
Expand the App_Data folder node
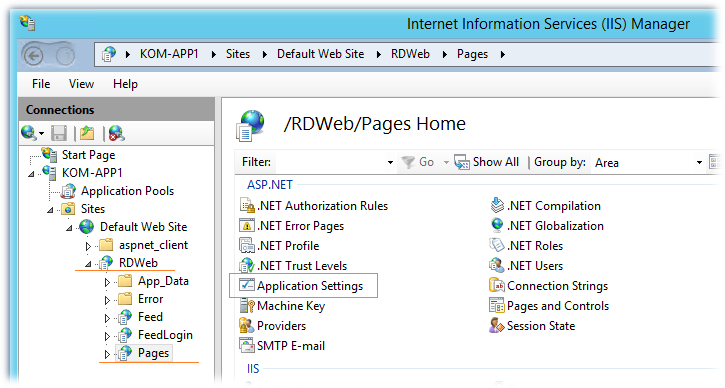pos(107,282)
